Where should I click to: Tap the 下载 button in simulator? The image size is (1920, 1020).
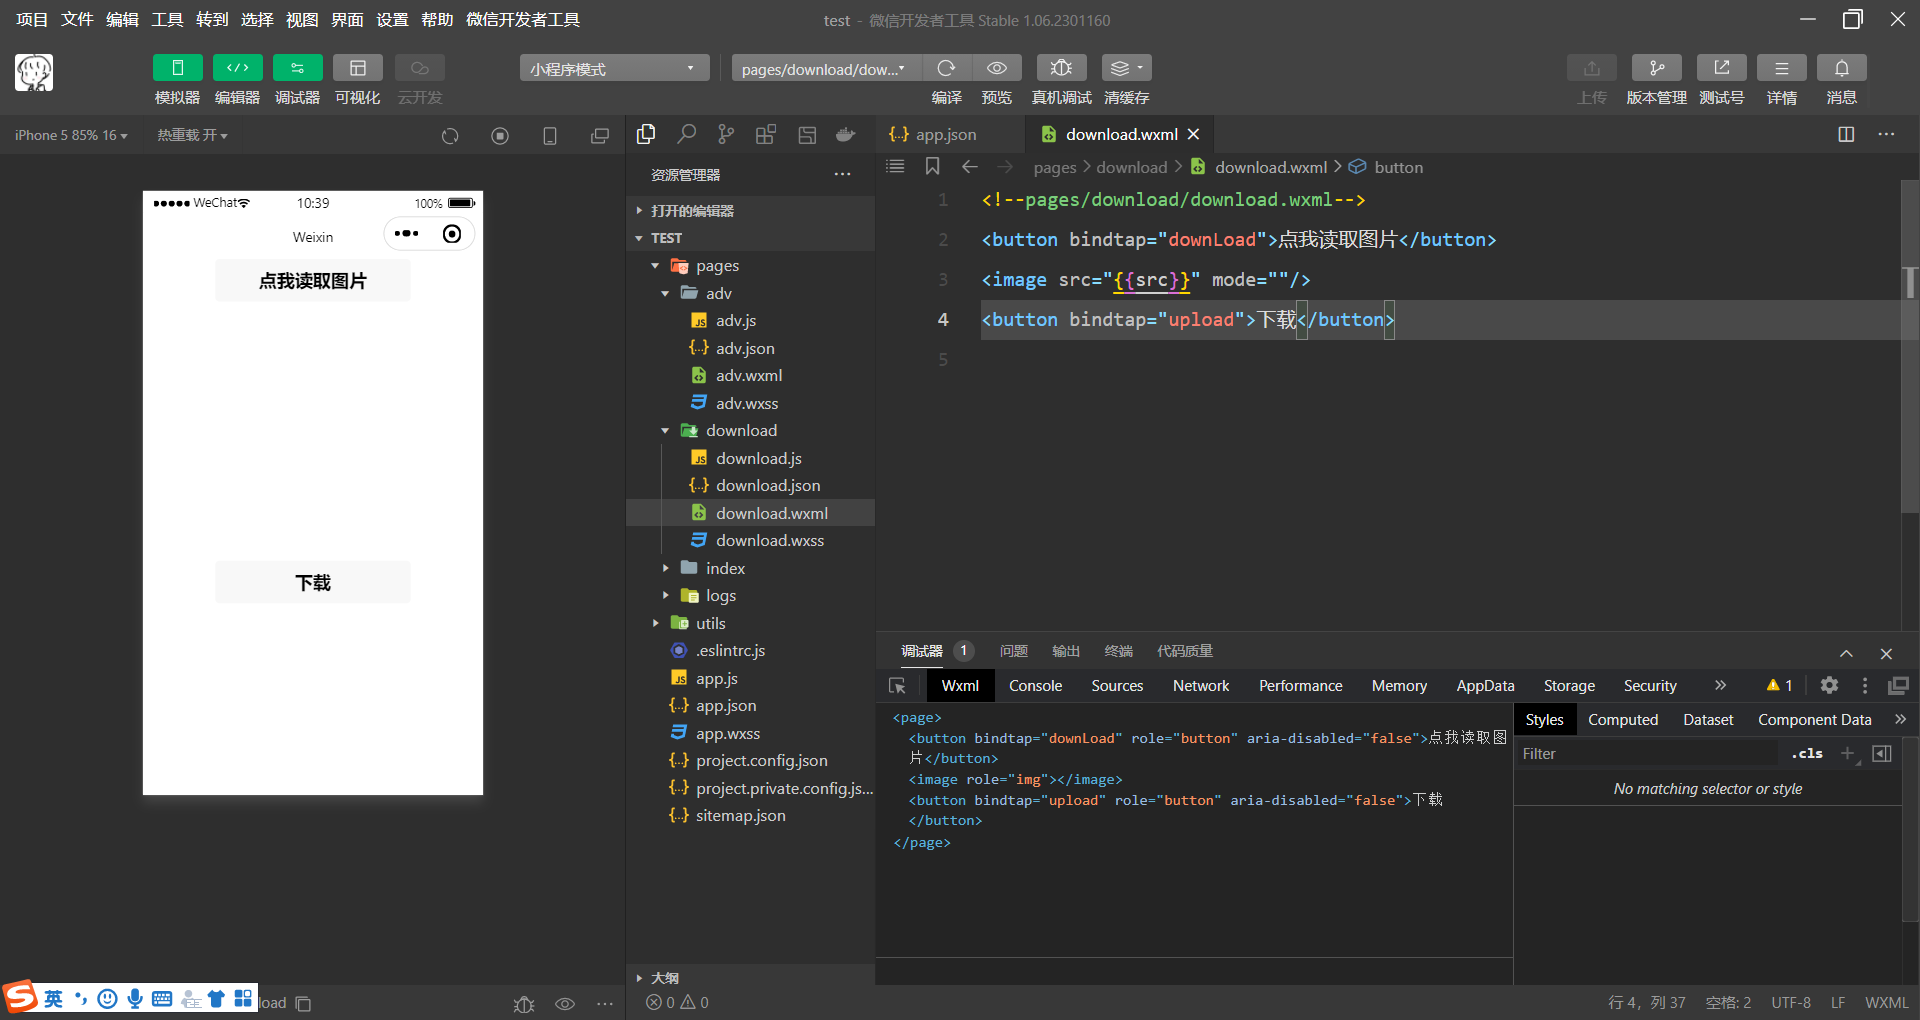(x=312, y=583)
